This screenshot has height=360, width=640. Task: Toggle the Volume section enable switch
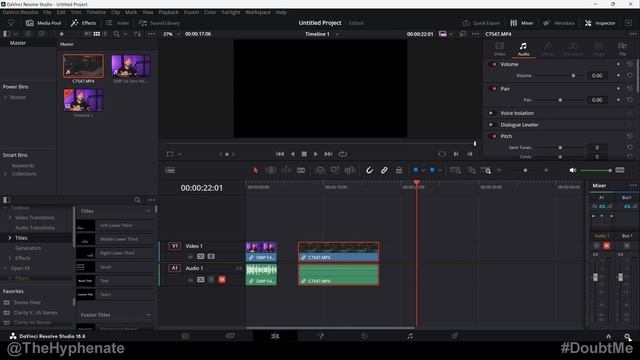(x=493, y=64)
